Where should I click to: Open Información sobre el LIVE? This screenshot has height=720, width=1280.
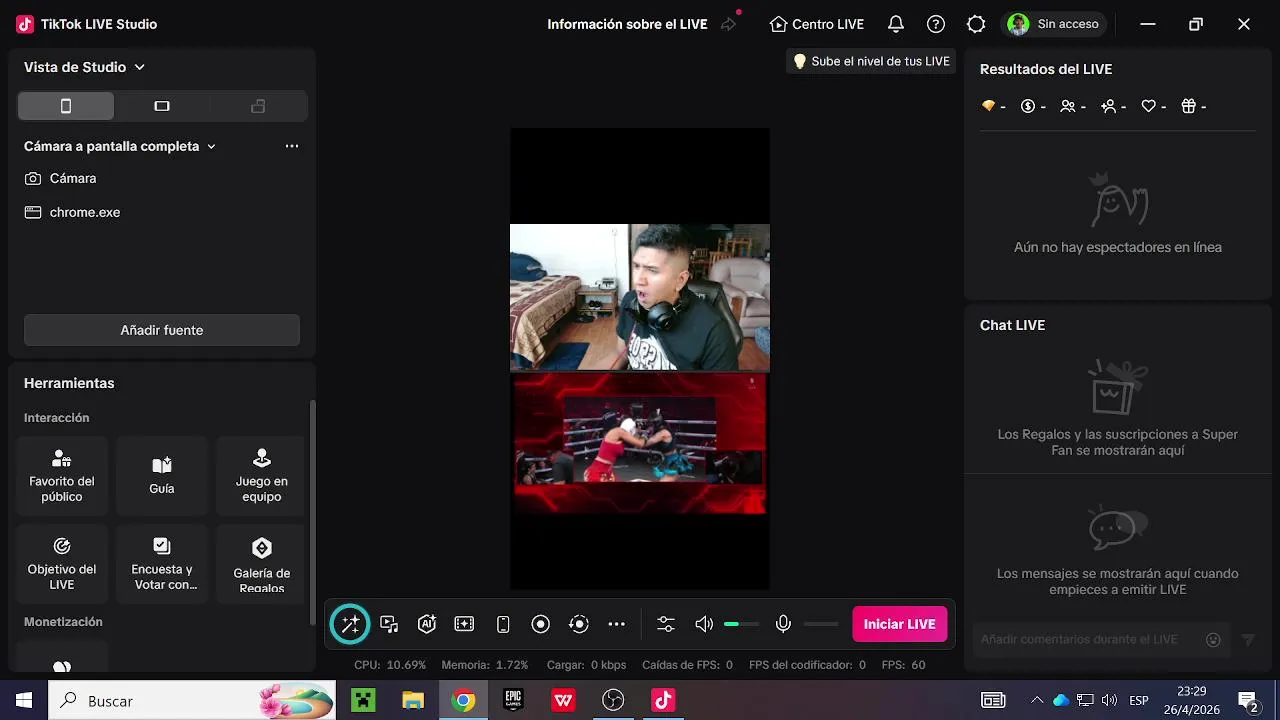pyautogui.click(x=627, y=24)
